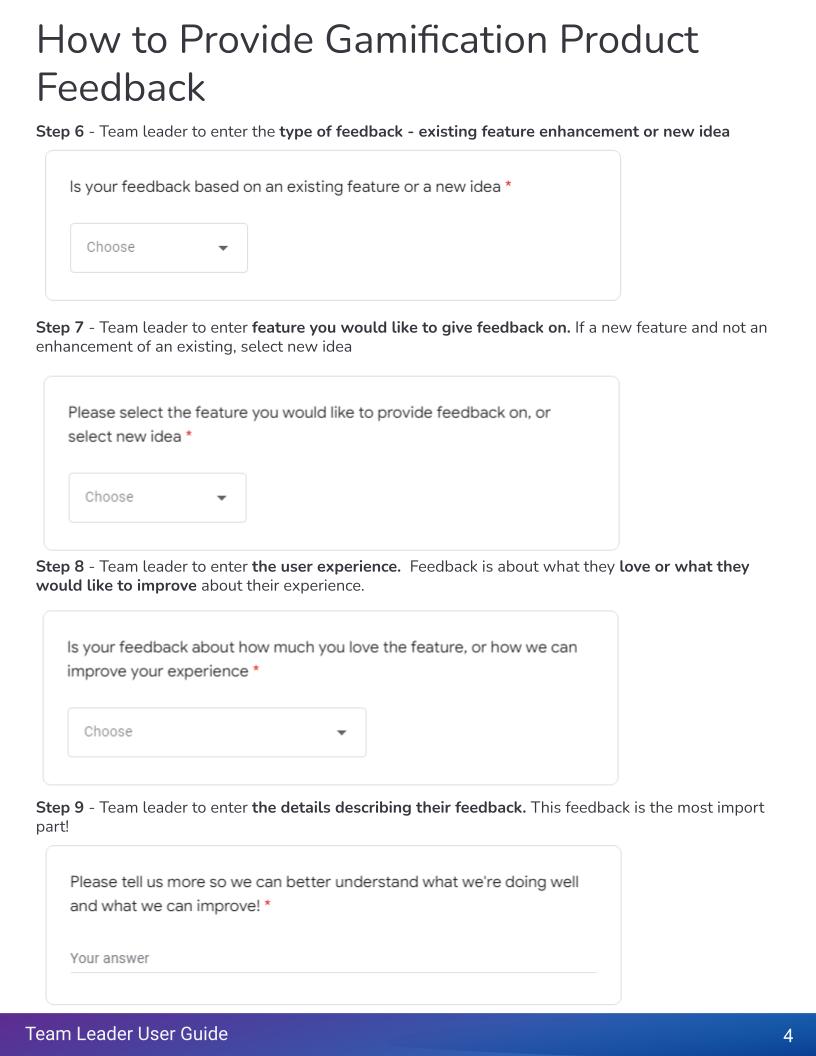The image size is (816, 1056).
Task: Click the Team Leader User Guide footer label
Action: point(127,1034)
